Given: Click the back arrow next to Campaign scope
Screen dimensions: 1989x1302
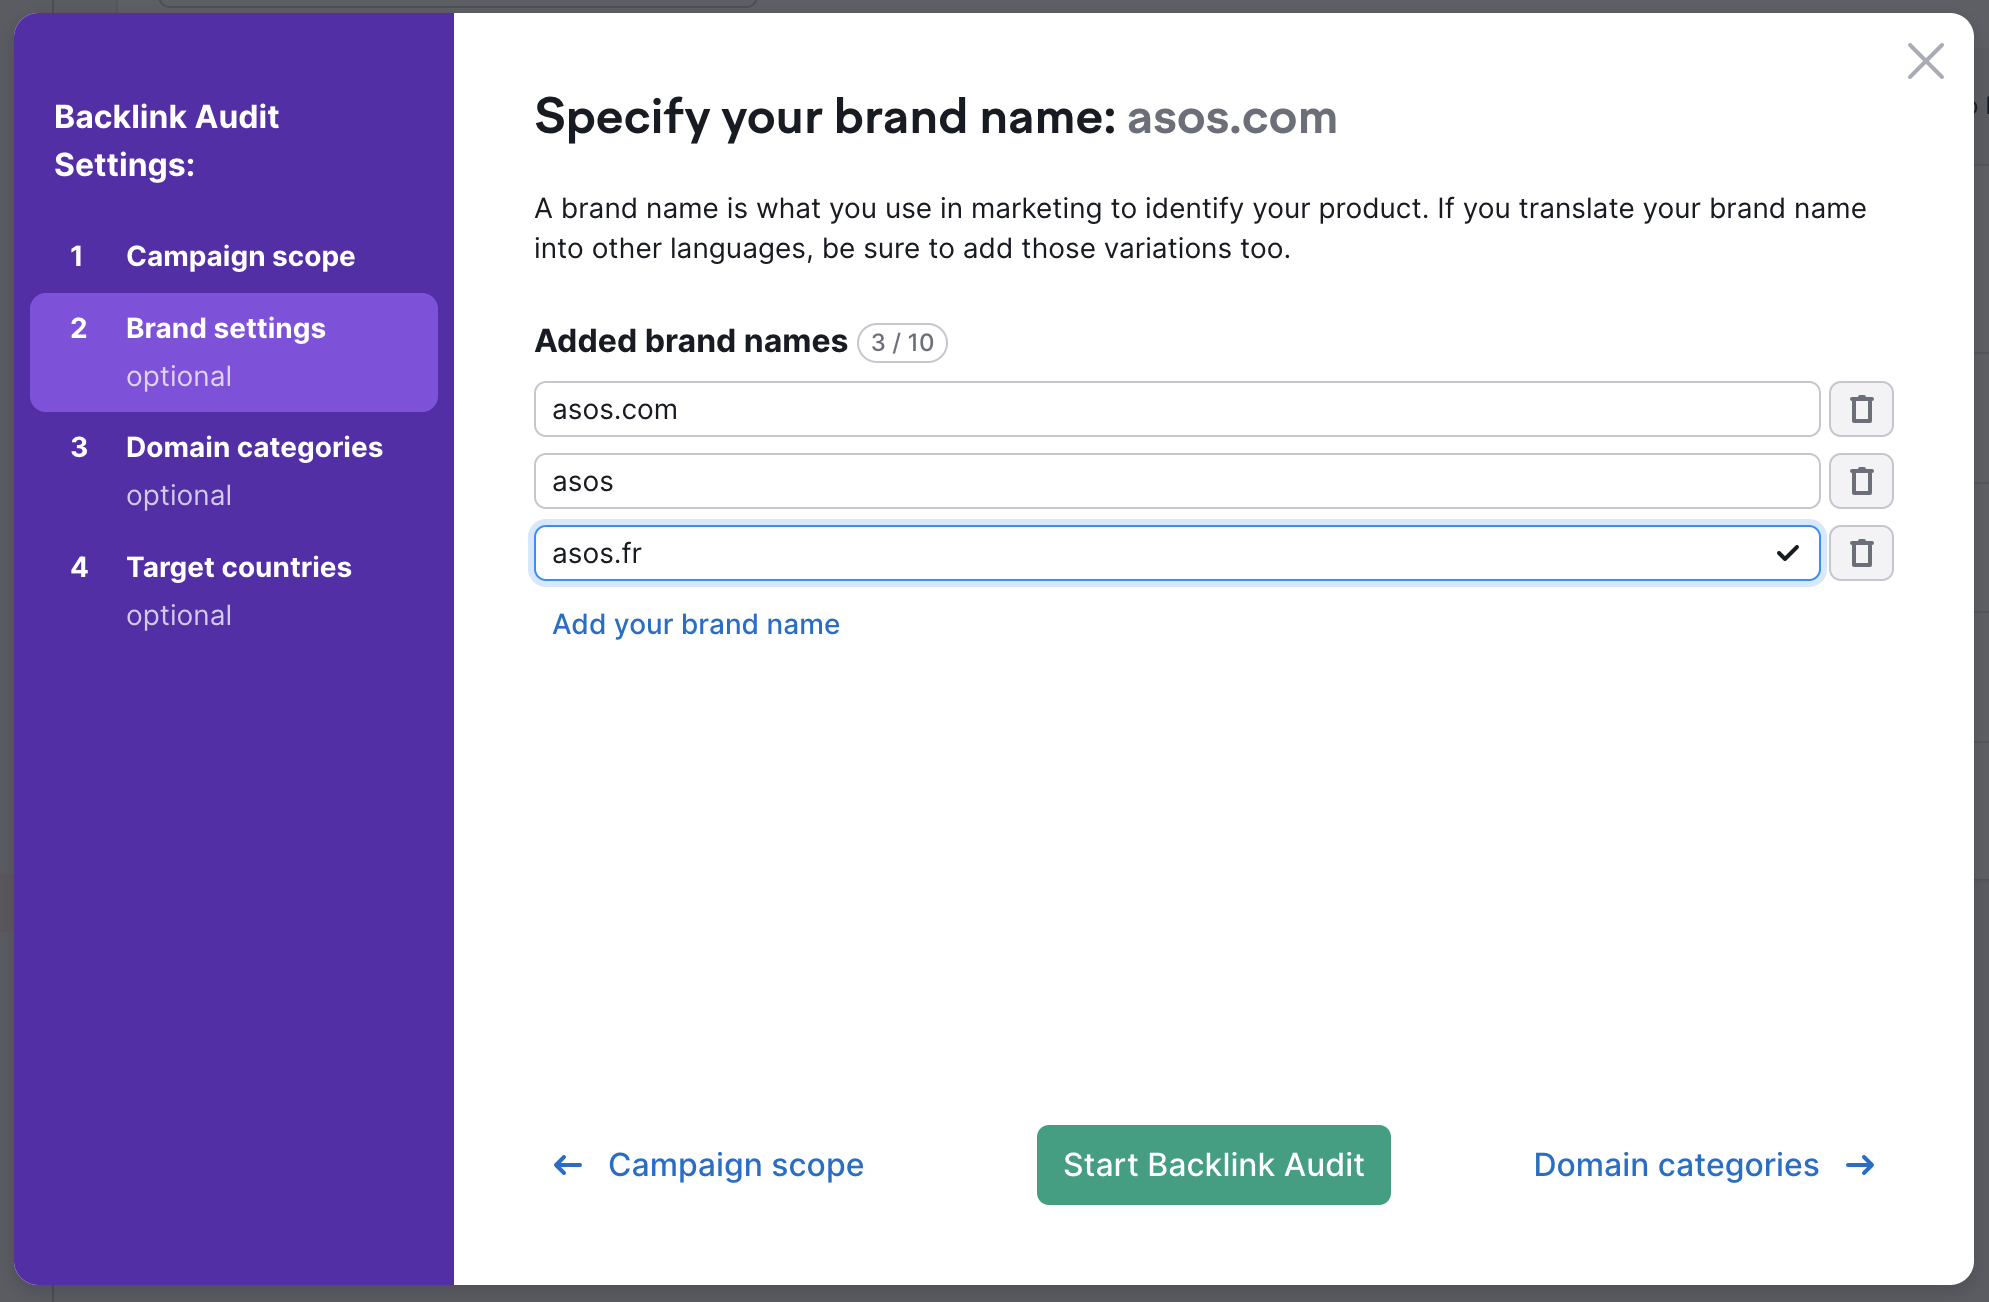Looking at the screenshot, I should coord(567,1164).
